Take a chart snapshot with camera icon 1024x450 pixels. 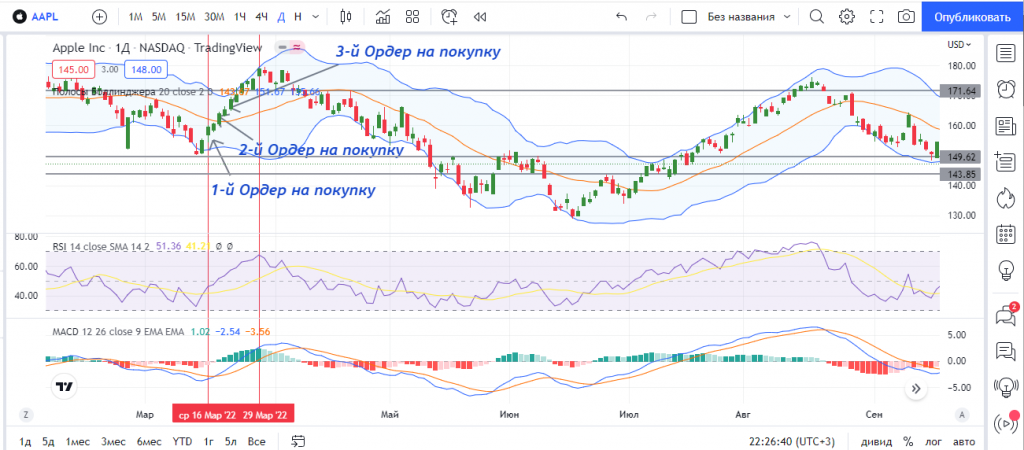pyautogui.click(x=906, y=16)
